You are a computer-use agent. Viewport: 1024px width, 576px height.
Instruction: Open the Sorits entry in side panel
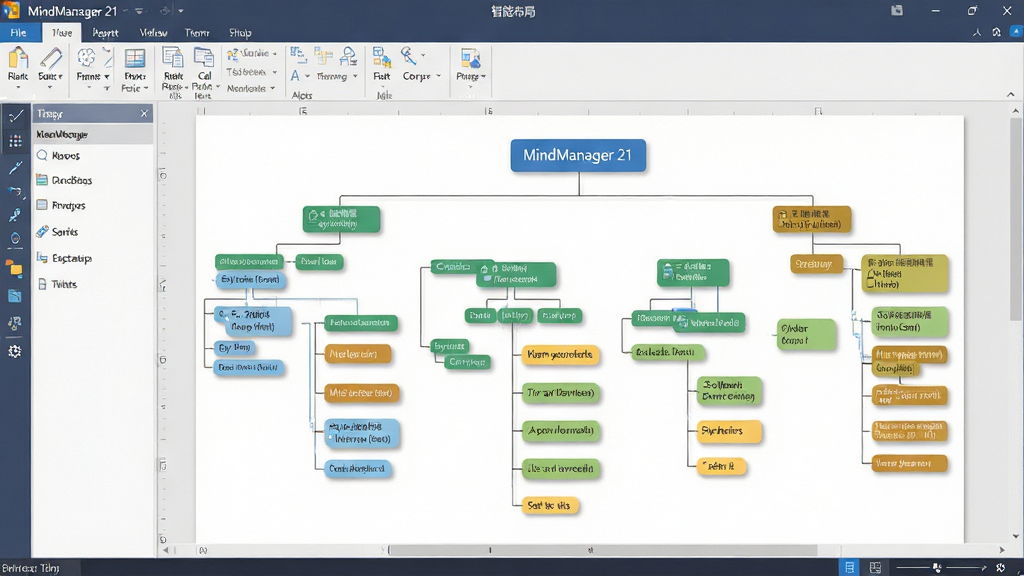pyautogui.click(x=65, y=232)
